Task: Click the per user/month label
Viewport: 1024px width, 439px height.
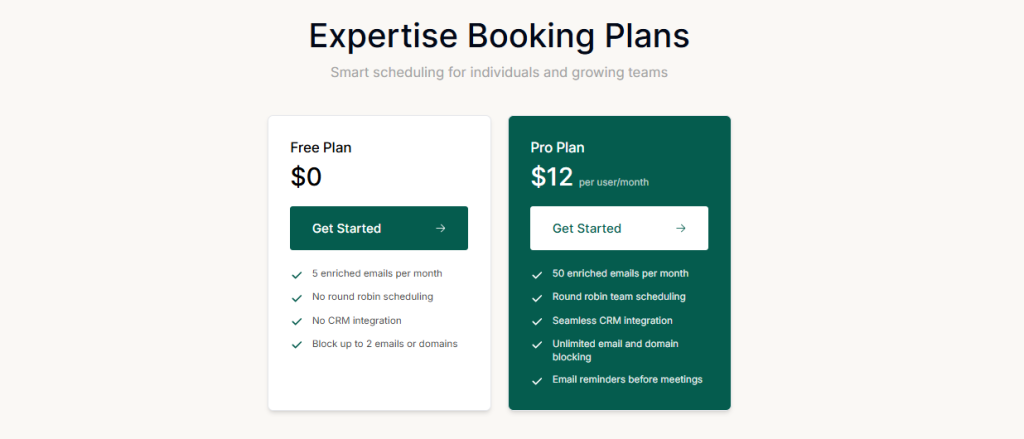Action: (614, 182)
